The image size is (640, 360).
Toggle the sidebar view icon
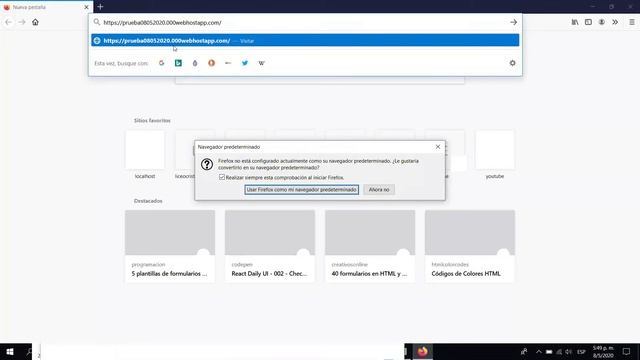[588, 22]
